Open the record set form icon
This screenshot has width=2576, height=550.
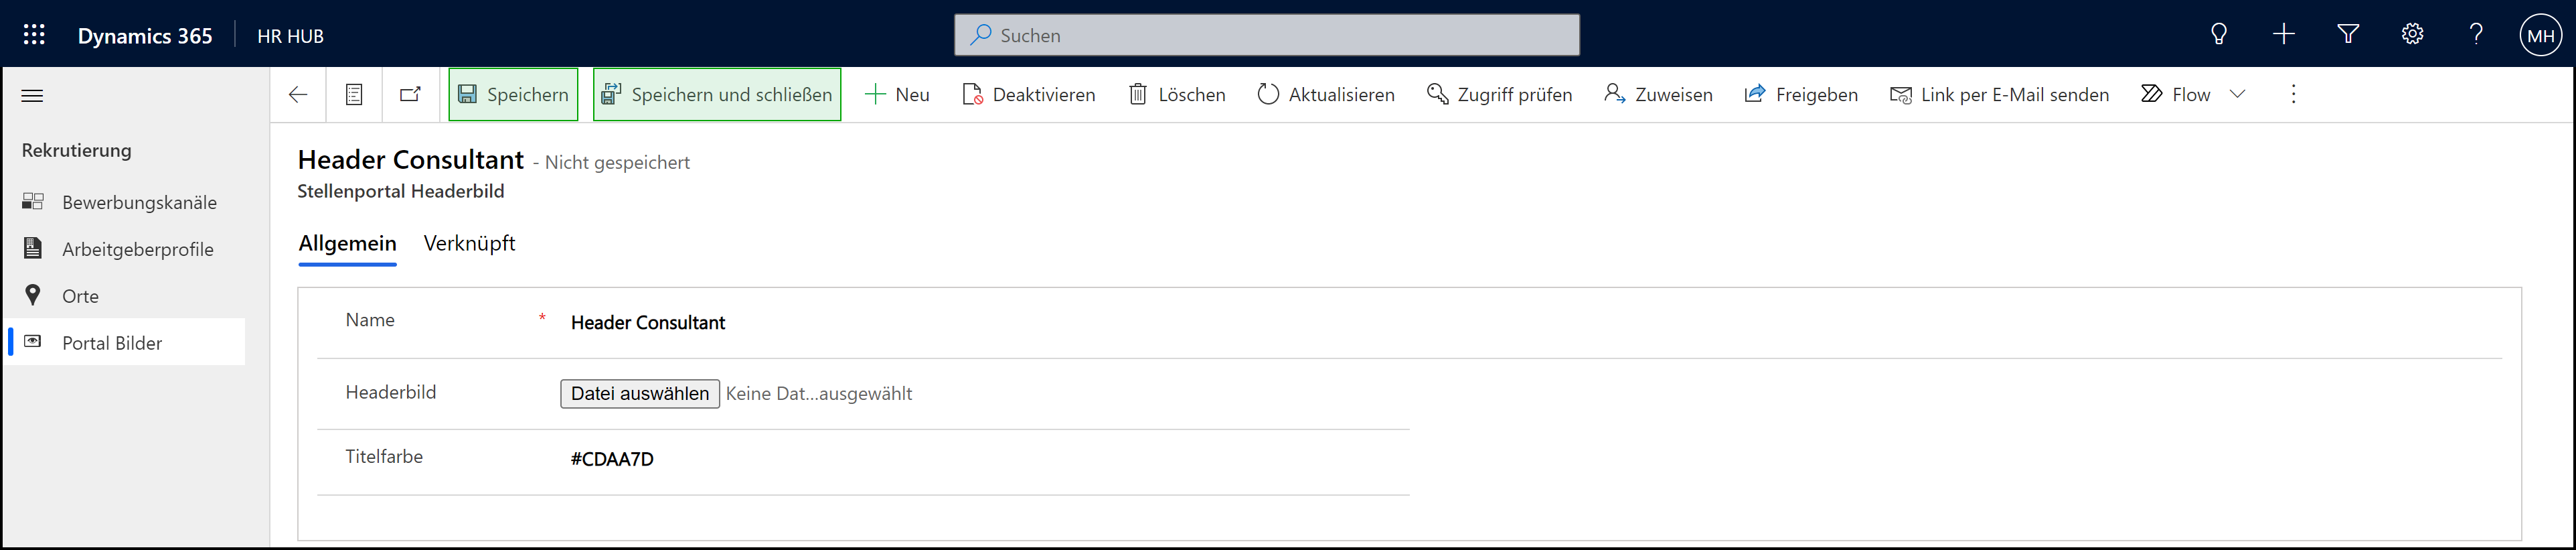(354, 95)
